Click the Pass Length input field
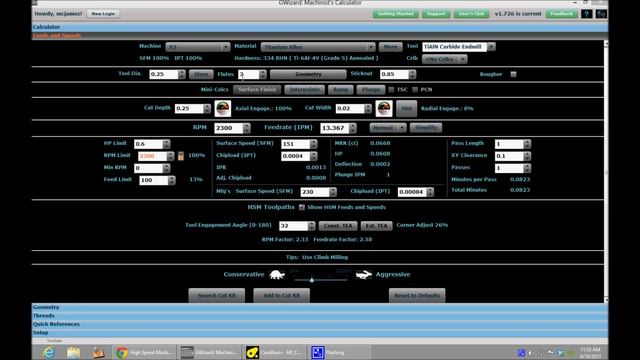The width and height of the screenshot is (640, 360). click(509, 144)
